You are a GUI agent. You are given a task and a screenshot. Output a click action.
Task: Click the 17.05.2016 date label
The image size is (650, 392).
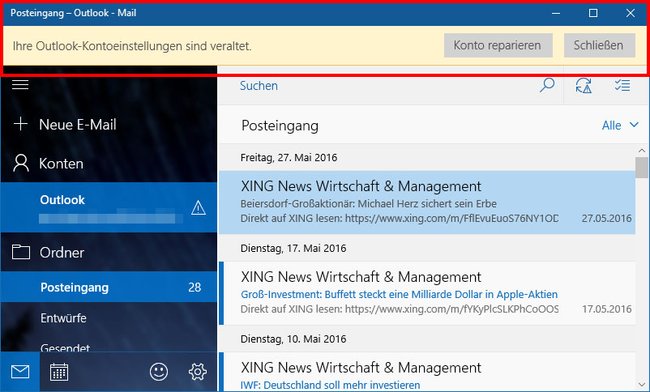[x=606, y=309]
